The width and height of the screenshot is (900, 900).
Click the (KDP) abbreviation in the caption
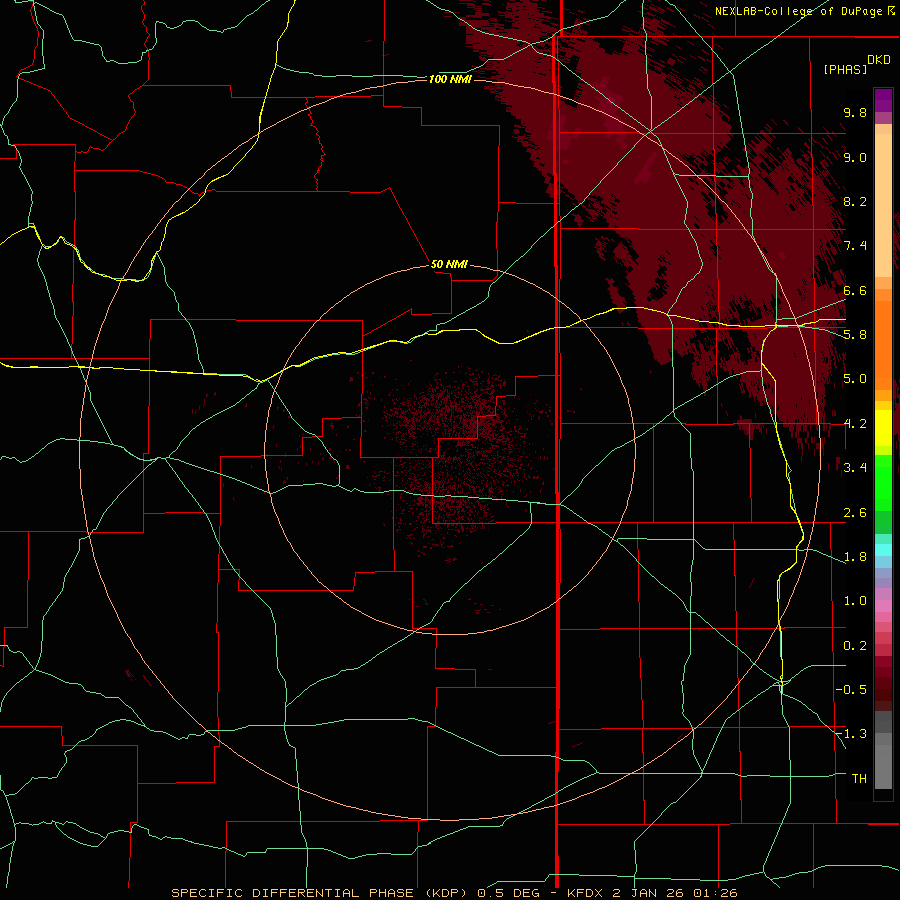[x=448, y=893]
